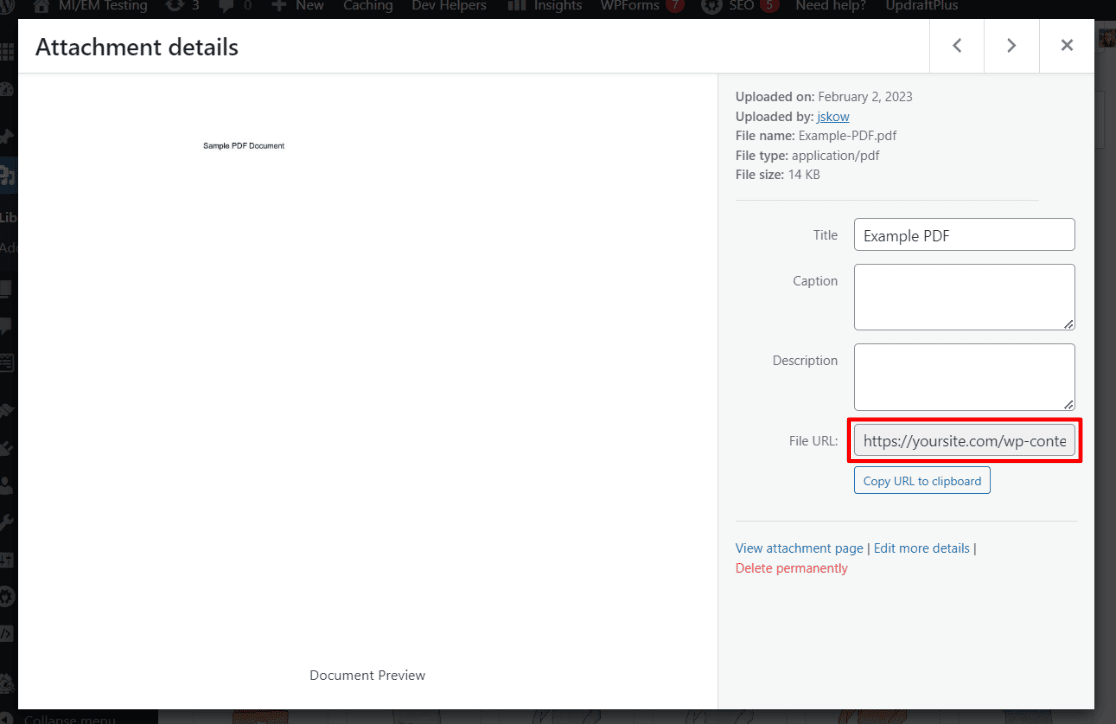Select the File URL field
Screen dimensions: 1116x724
963,440
